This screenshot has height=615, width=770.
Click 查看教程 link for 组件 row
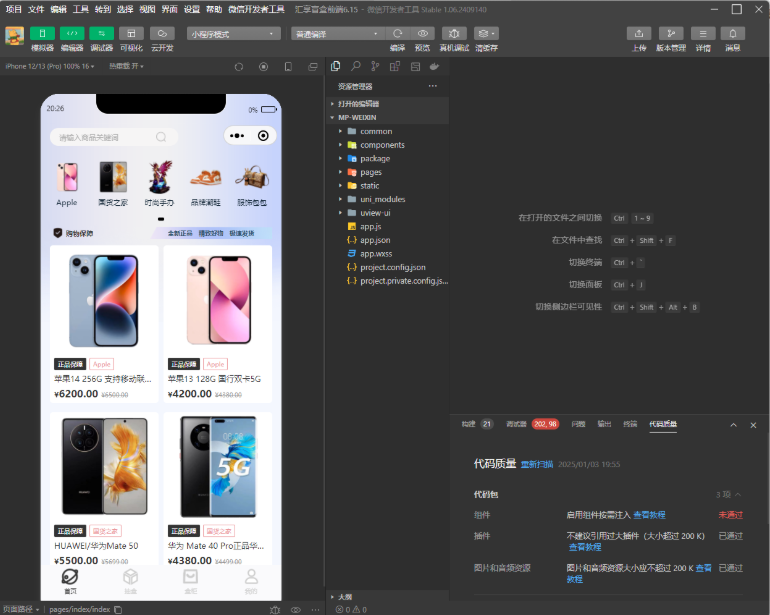[650, 515]
